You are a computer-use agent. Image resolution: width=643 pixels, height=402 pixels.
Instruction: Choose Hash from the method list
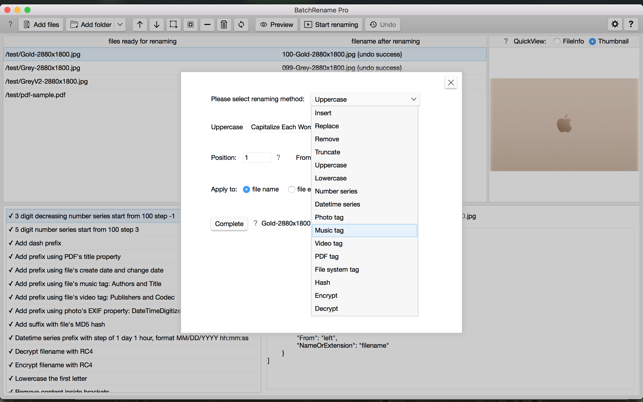click(x=365, y=283)
